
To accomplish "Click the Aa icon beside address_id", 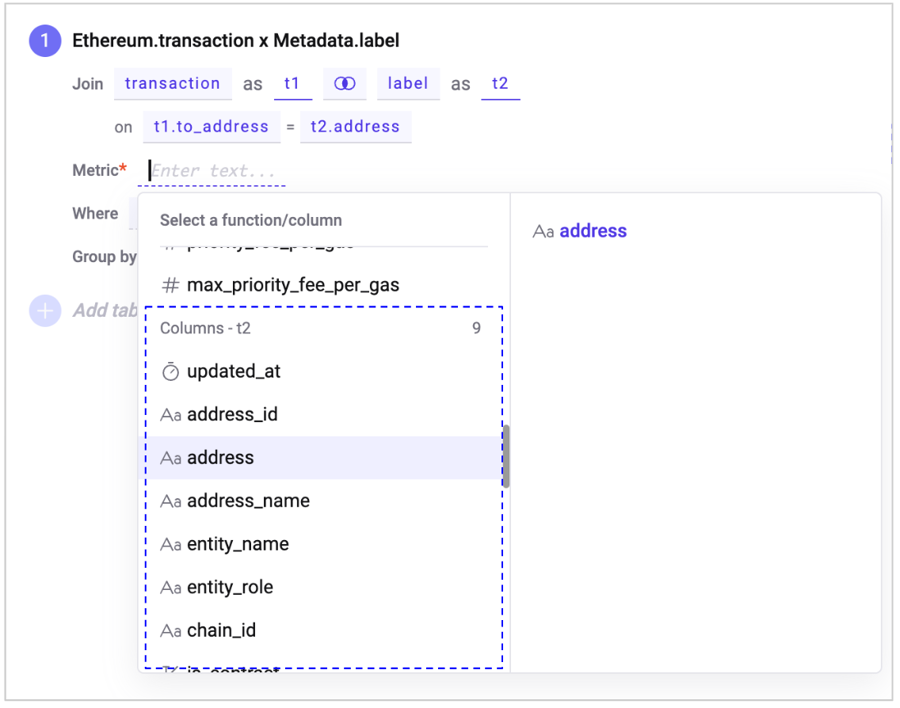I will tap(170, 415).
